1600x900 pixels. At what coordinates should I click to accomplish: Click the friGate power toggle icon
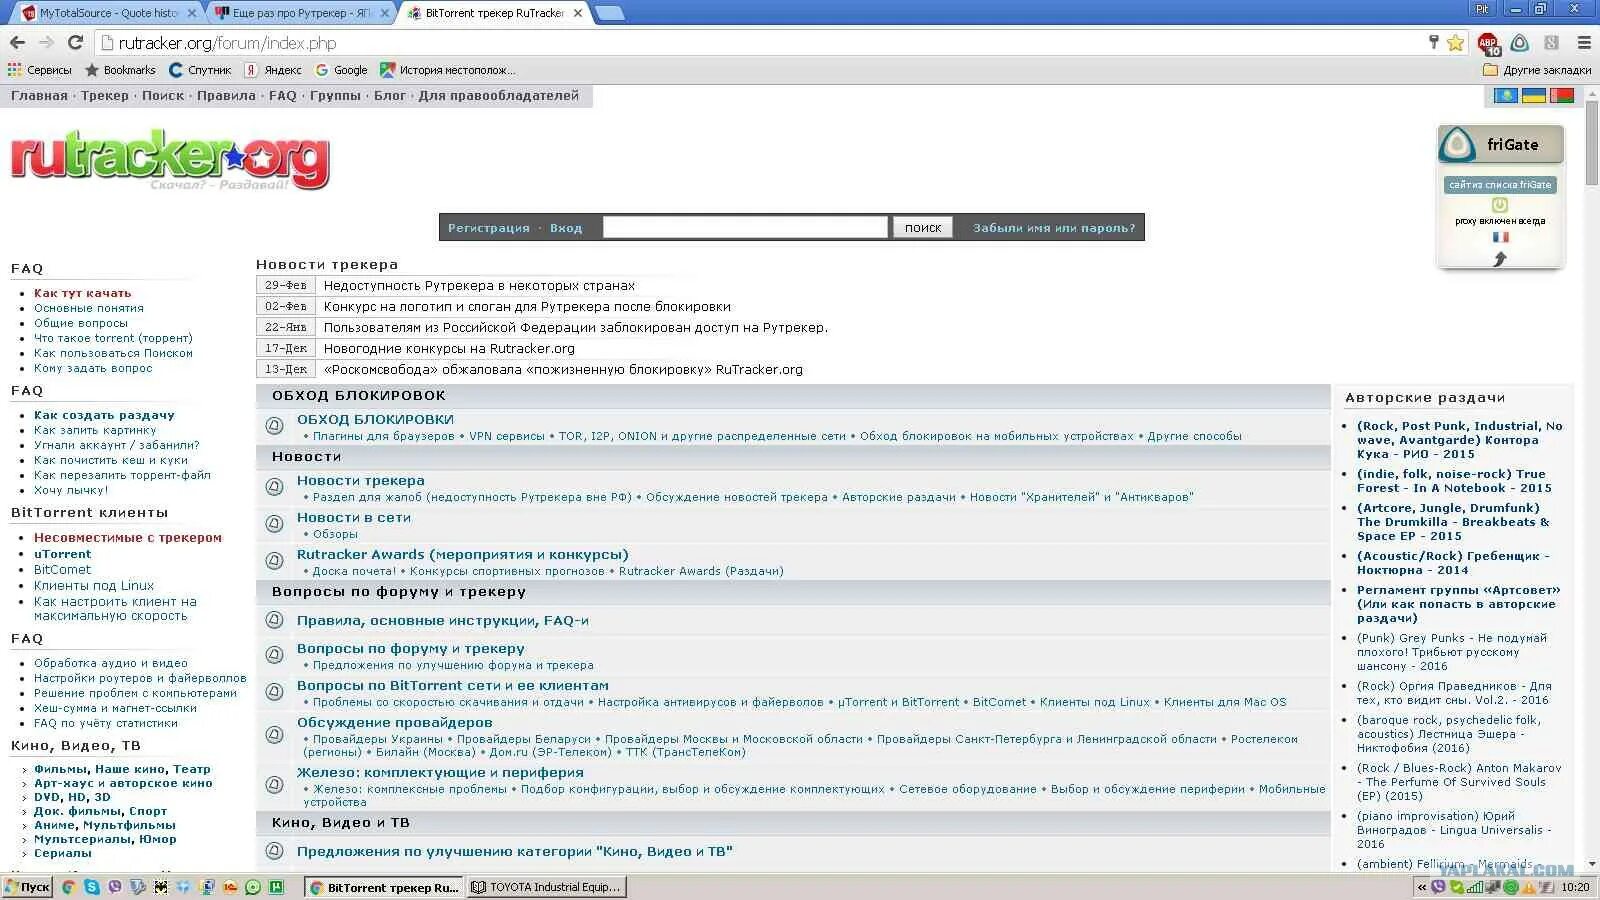[x=1500, y=205]
